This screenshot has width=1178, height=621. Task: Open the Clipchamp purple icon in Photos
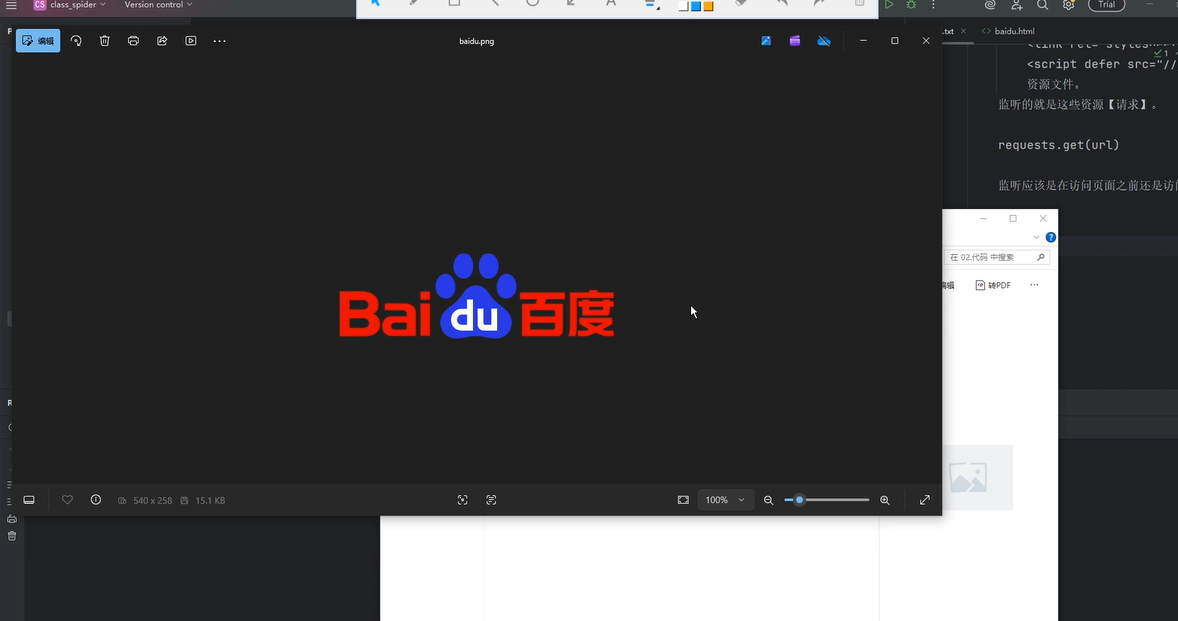coord(794,41)
